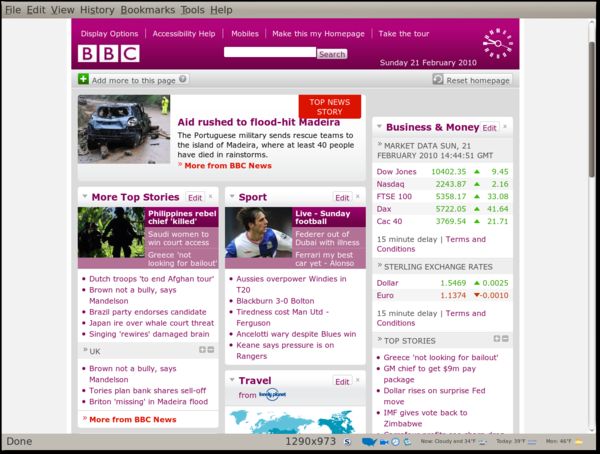This screenshot has width=600, height=454.
Task: Click inside the BBC search field
Action: click(270, 52)
